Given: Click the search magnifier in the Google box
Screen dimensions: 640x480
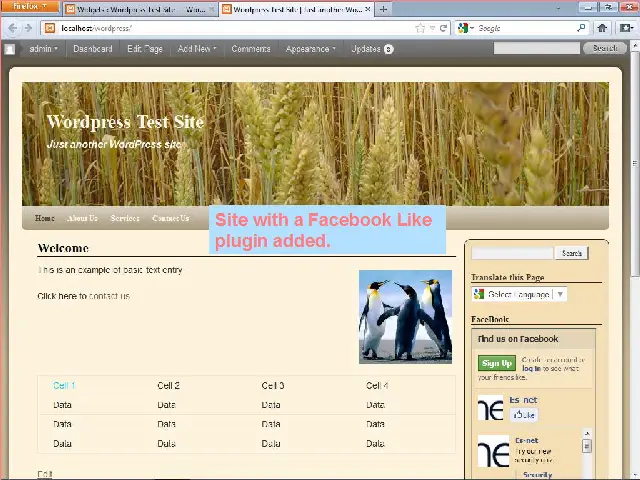Looking at the screenshot, I should pyautogui.click(x=581, y=28).
